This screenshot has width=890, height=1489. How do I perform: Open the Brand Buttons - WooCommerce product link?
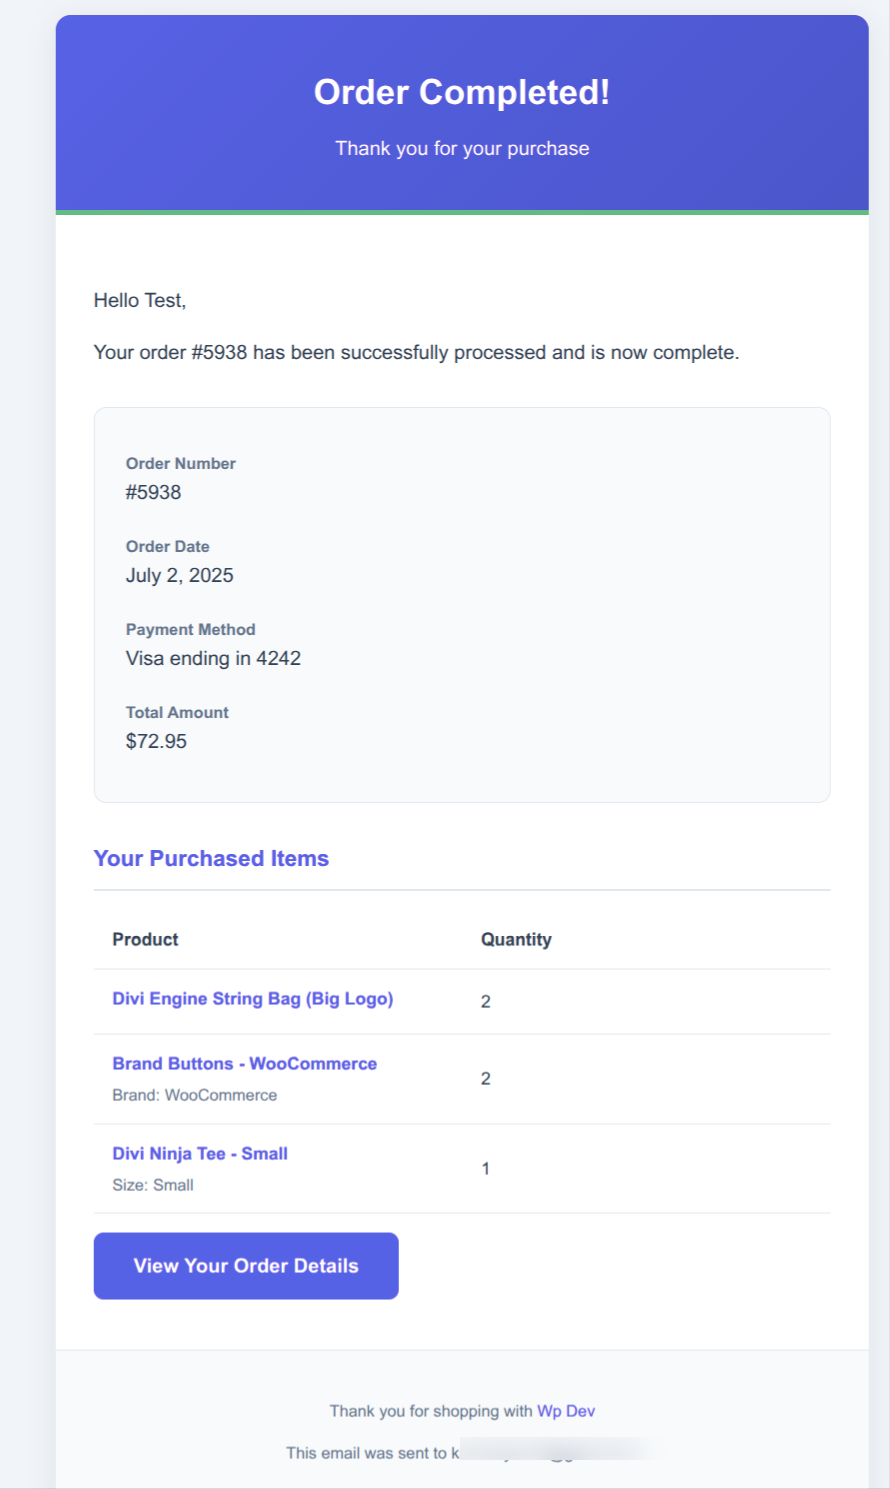[x=244, y=1064]
